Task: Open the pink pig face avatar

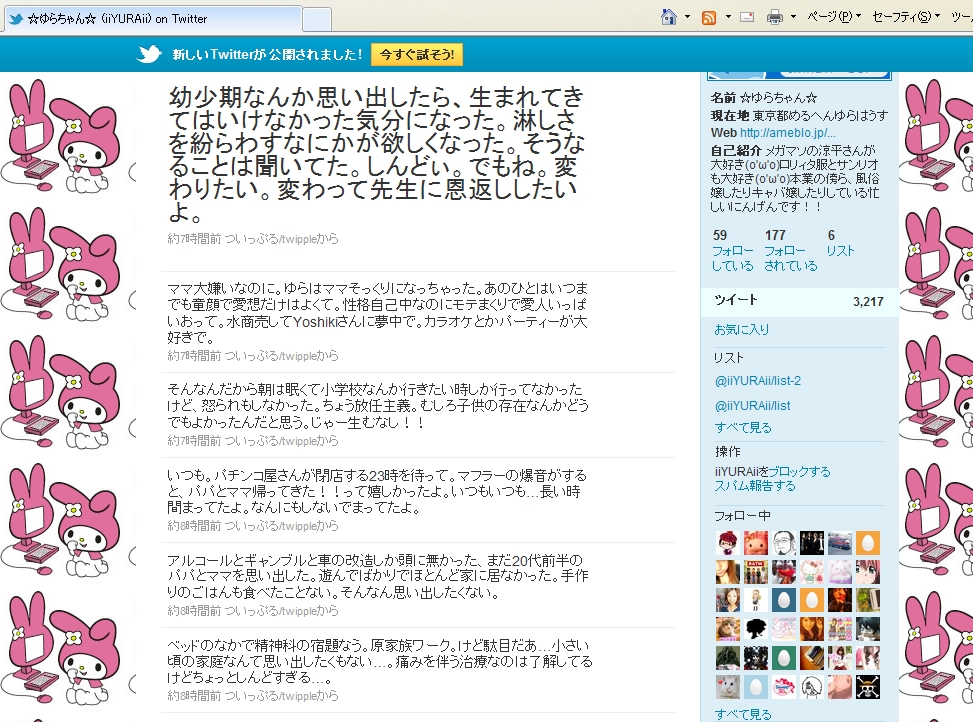Action: (x=756, y=543)
